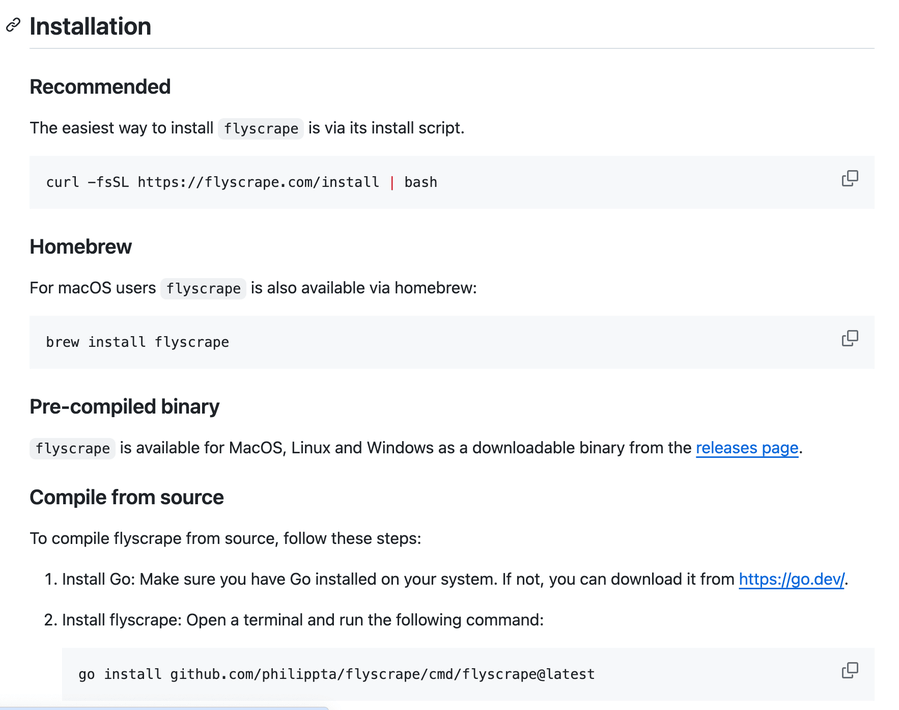Viewport: 899px width, 710px height.
Task: Follow the https://go.dev/ link
Action: (792, 579)
